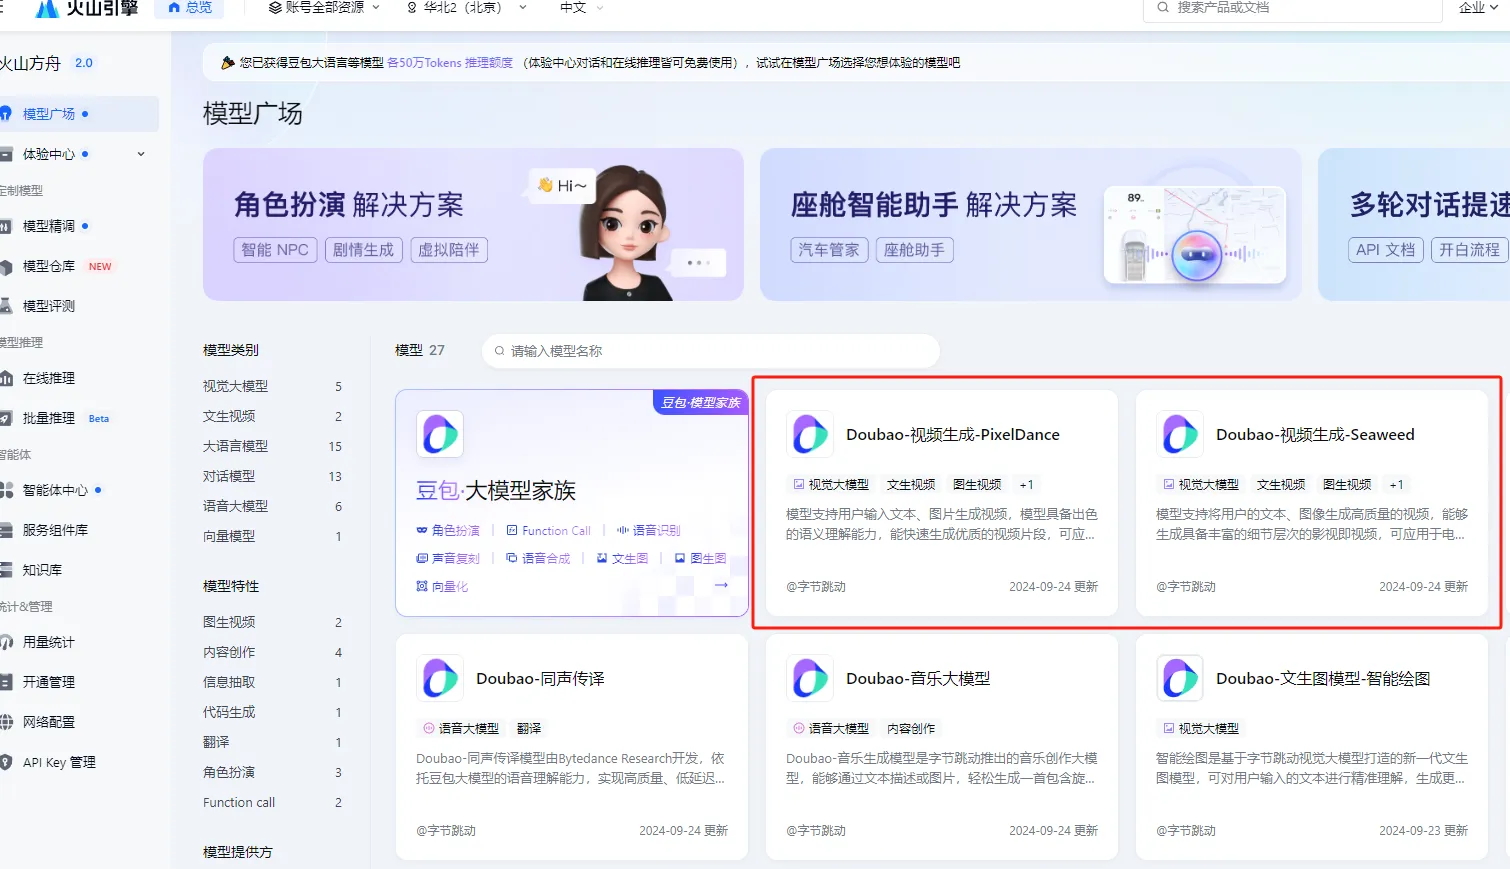Click the 智能 NPC tag

click(x=275, y=250)
